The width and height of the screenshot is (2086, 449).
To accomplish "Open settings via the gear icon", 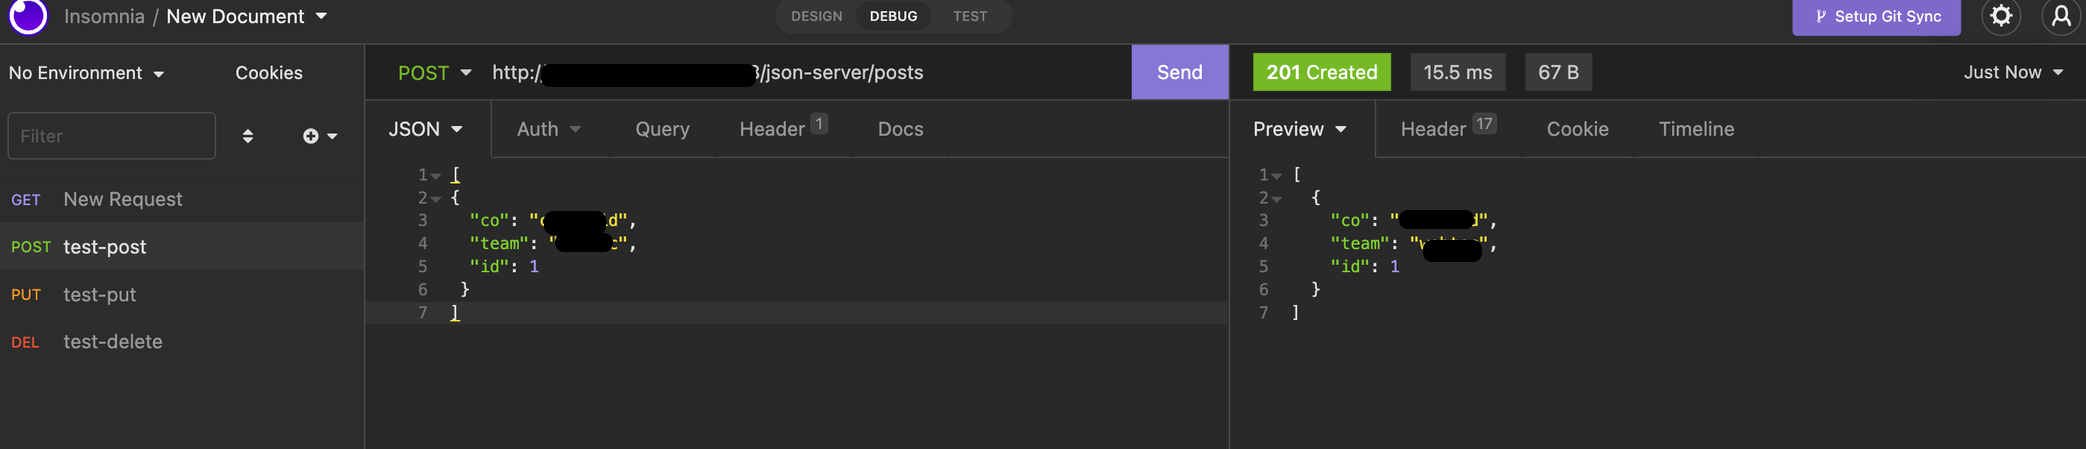I will click(x=2001, y=16).
